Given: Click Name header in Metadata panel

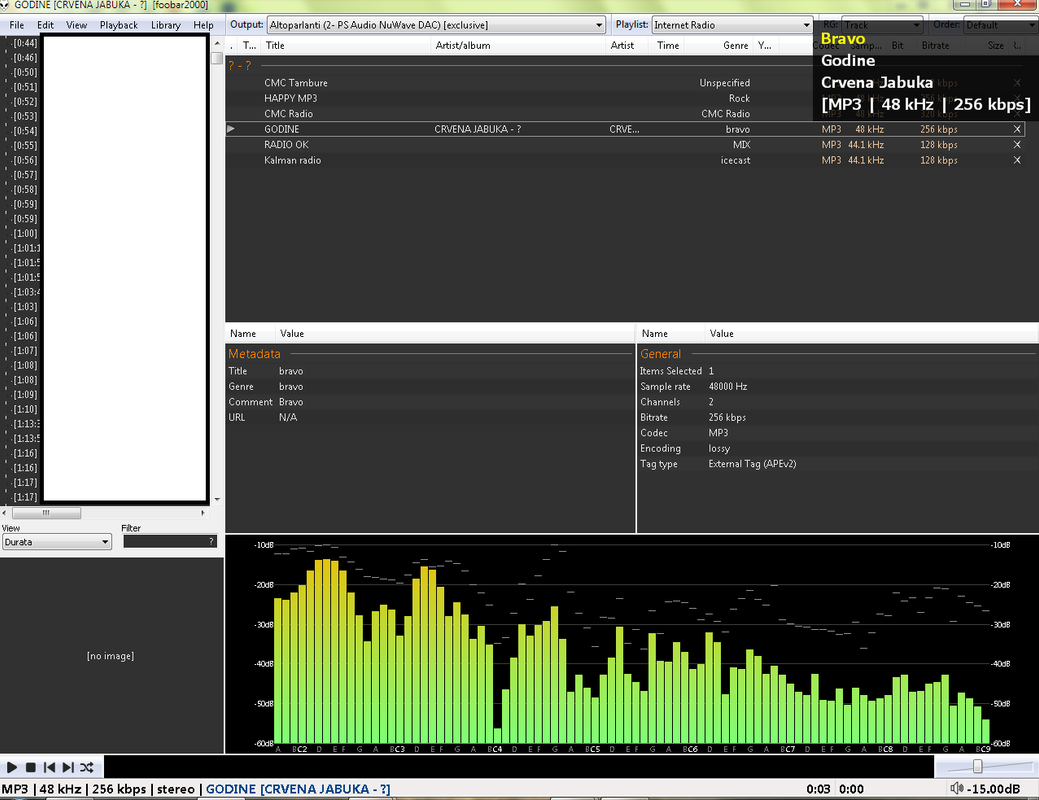Looking at the screenshot, I should tap(243, 333).
